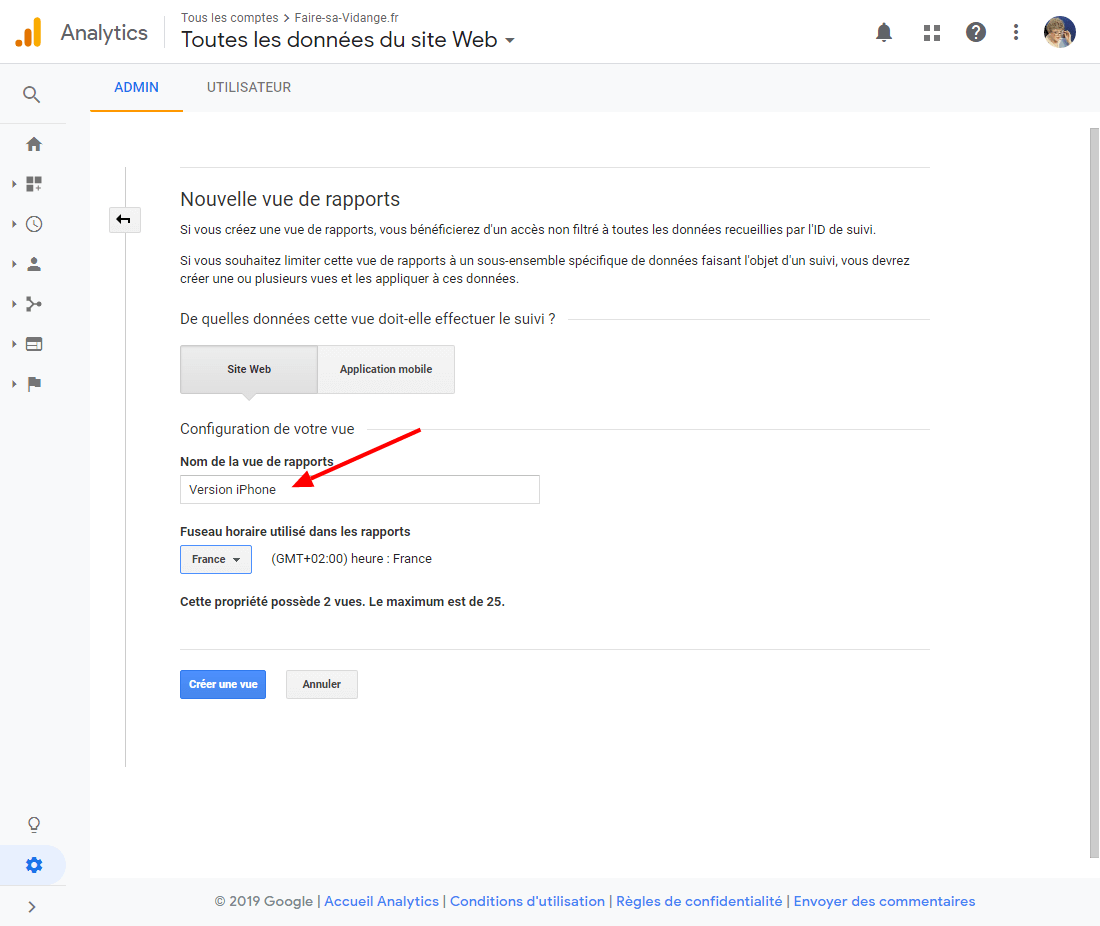Click the Créer une vue button
Image resolution: width=1100 pixels, height=926 pixels.
(222, 684)
